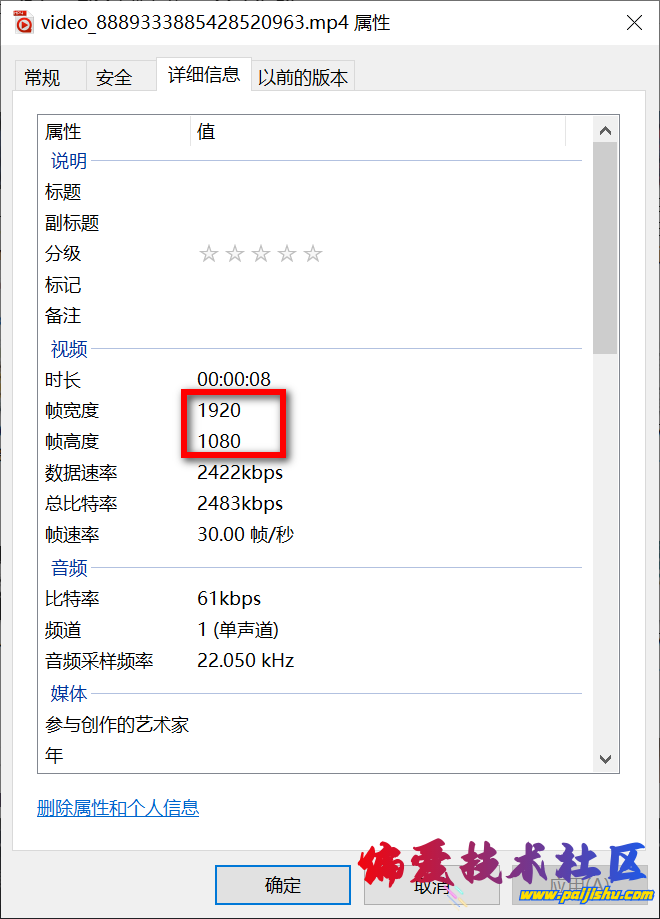
Task: Set rating to five stars
Action: click(313, 254)
